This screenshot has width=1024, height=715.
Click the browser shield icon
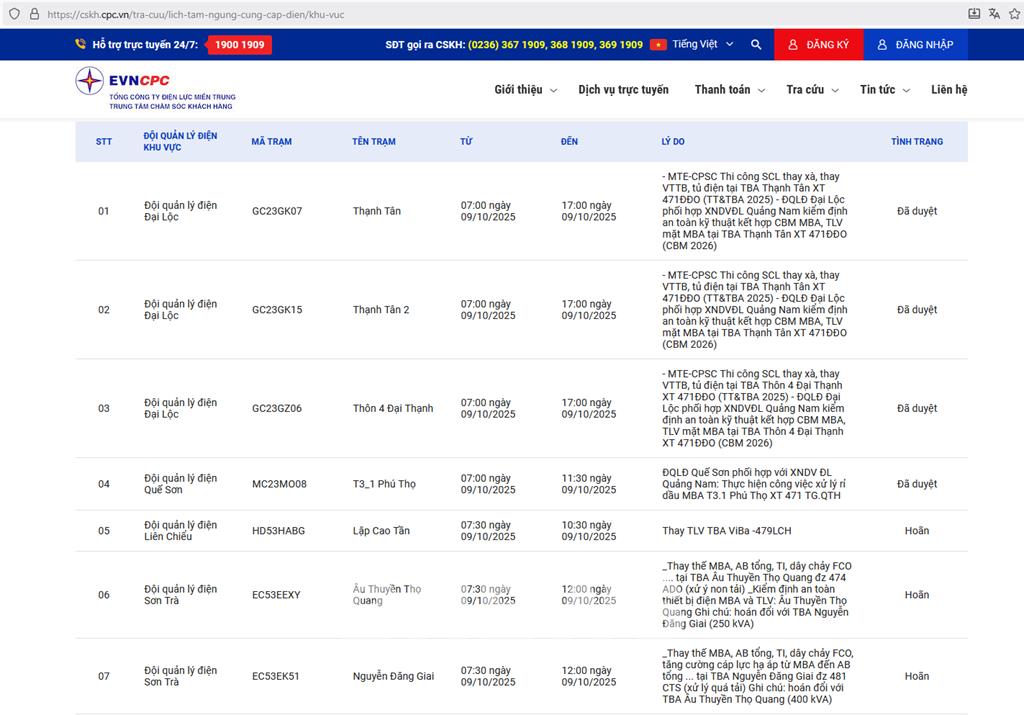coord(14,14)
